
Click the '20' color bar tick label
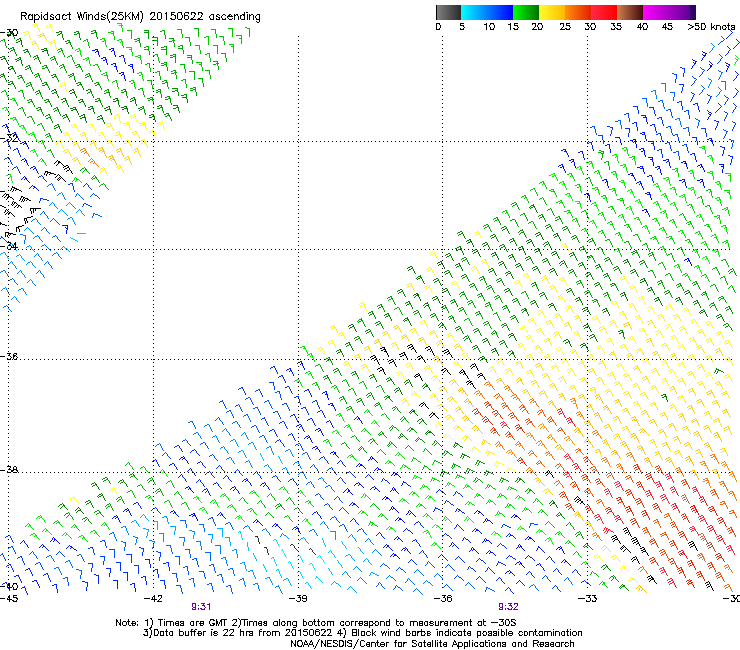[x=537, y=27]
